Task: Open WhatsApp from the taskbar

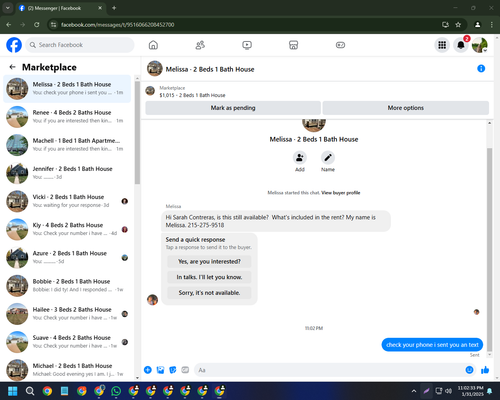Action: (116, 391)
